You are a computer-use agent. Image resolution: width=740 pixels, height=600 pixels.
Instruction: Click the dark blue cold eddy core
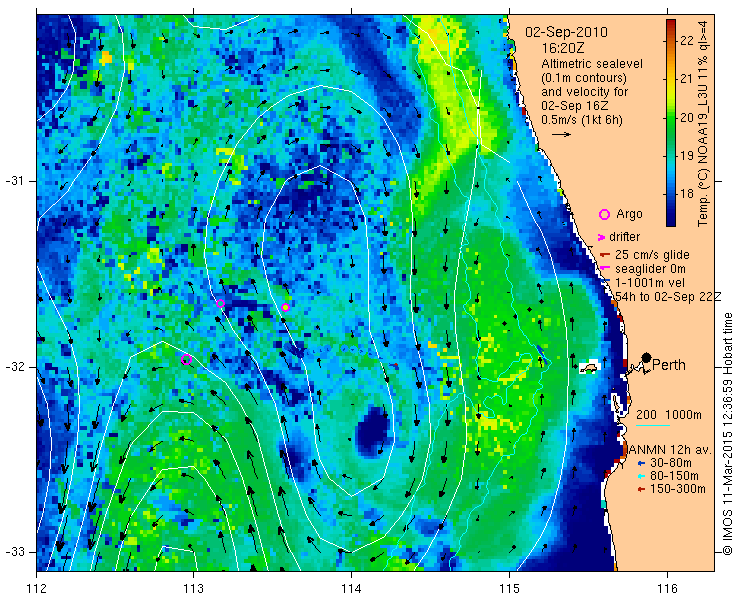(373, 431)
